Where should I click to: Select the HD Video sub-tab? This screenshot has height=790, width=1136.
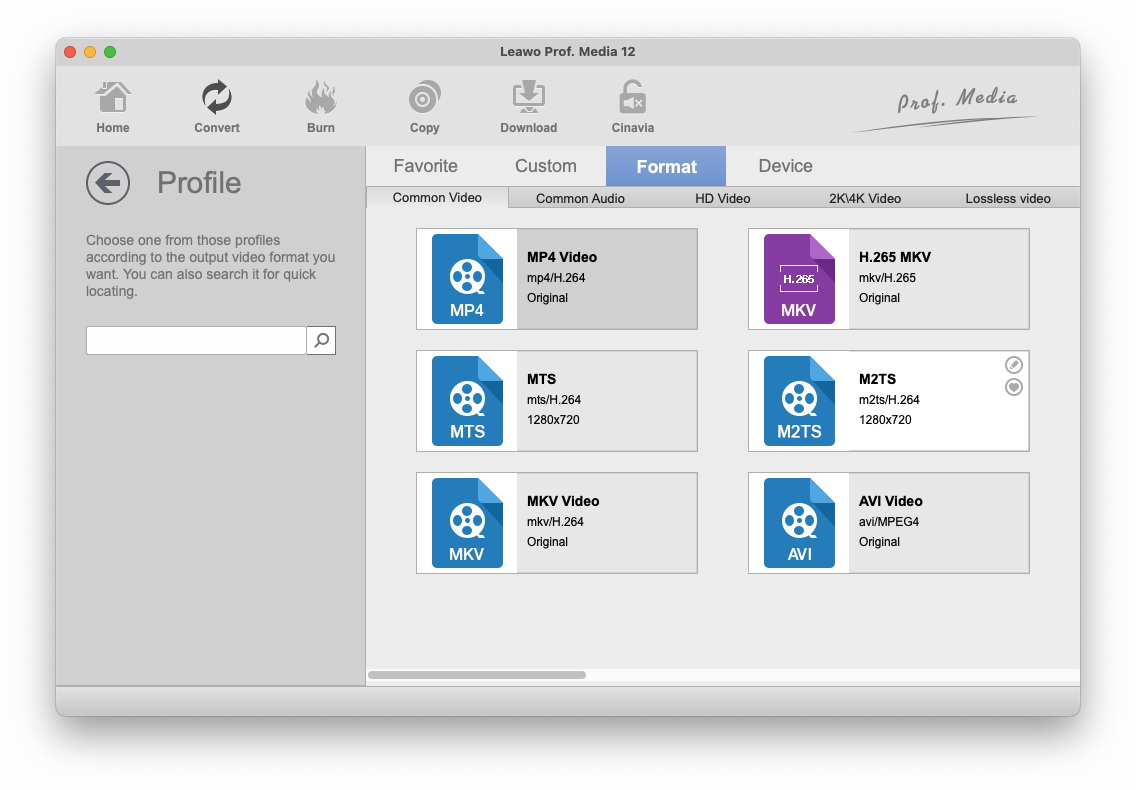[x=722, y=198]
